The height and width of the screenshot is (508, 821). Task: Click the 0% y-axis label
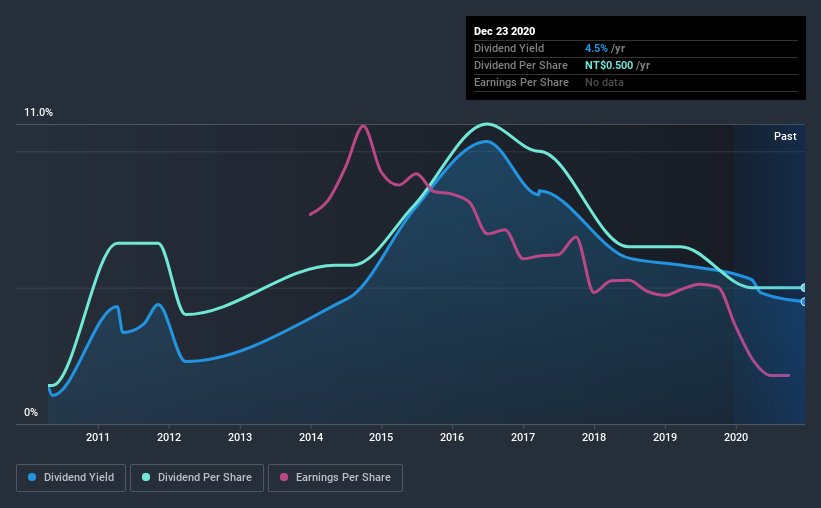point(31,413)
